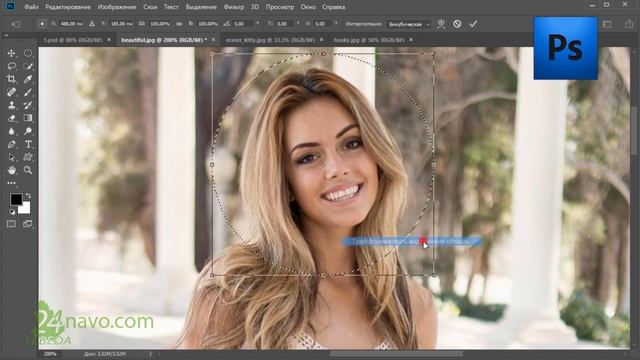Click the 200% zoom level field in the status bar
The width and height of the screenshot is (640, 360).
50,354
